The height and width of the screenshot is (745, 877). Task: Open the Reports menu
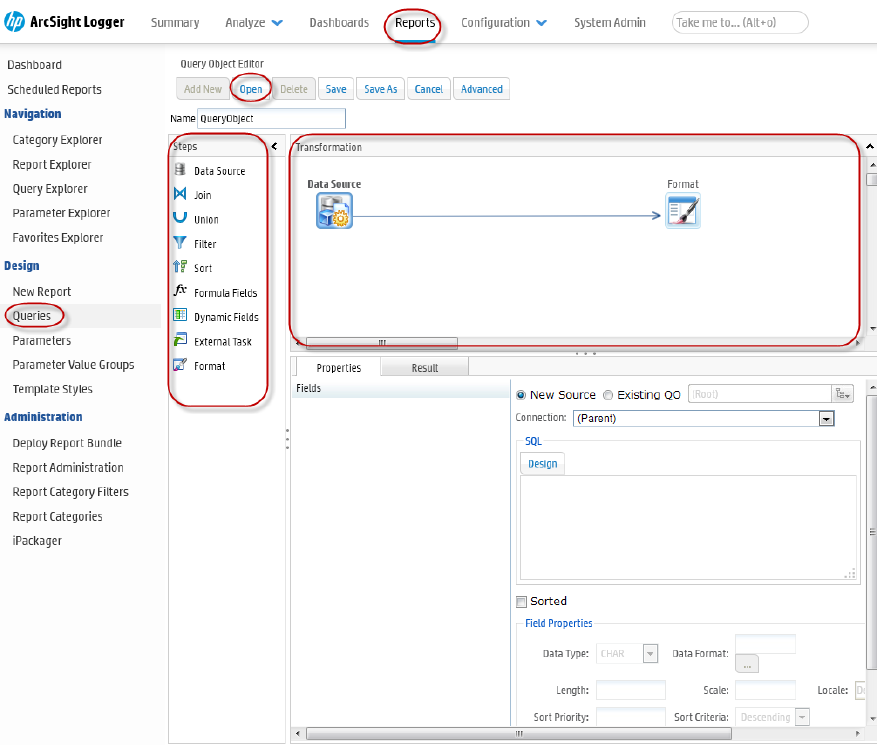414,23
